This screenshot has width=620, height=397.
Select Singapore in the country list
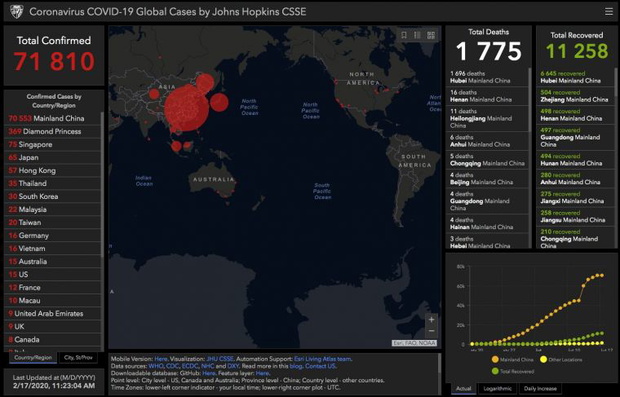[53, 144]
